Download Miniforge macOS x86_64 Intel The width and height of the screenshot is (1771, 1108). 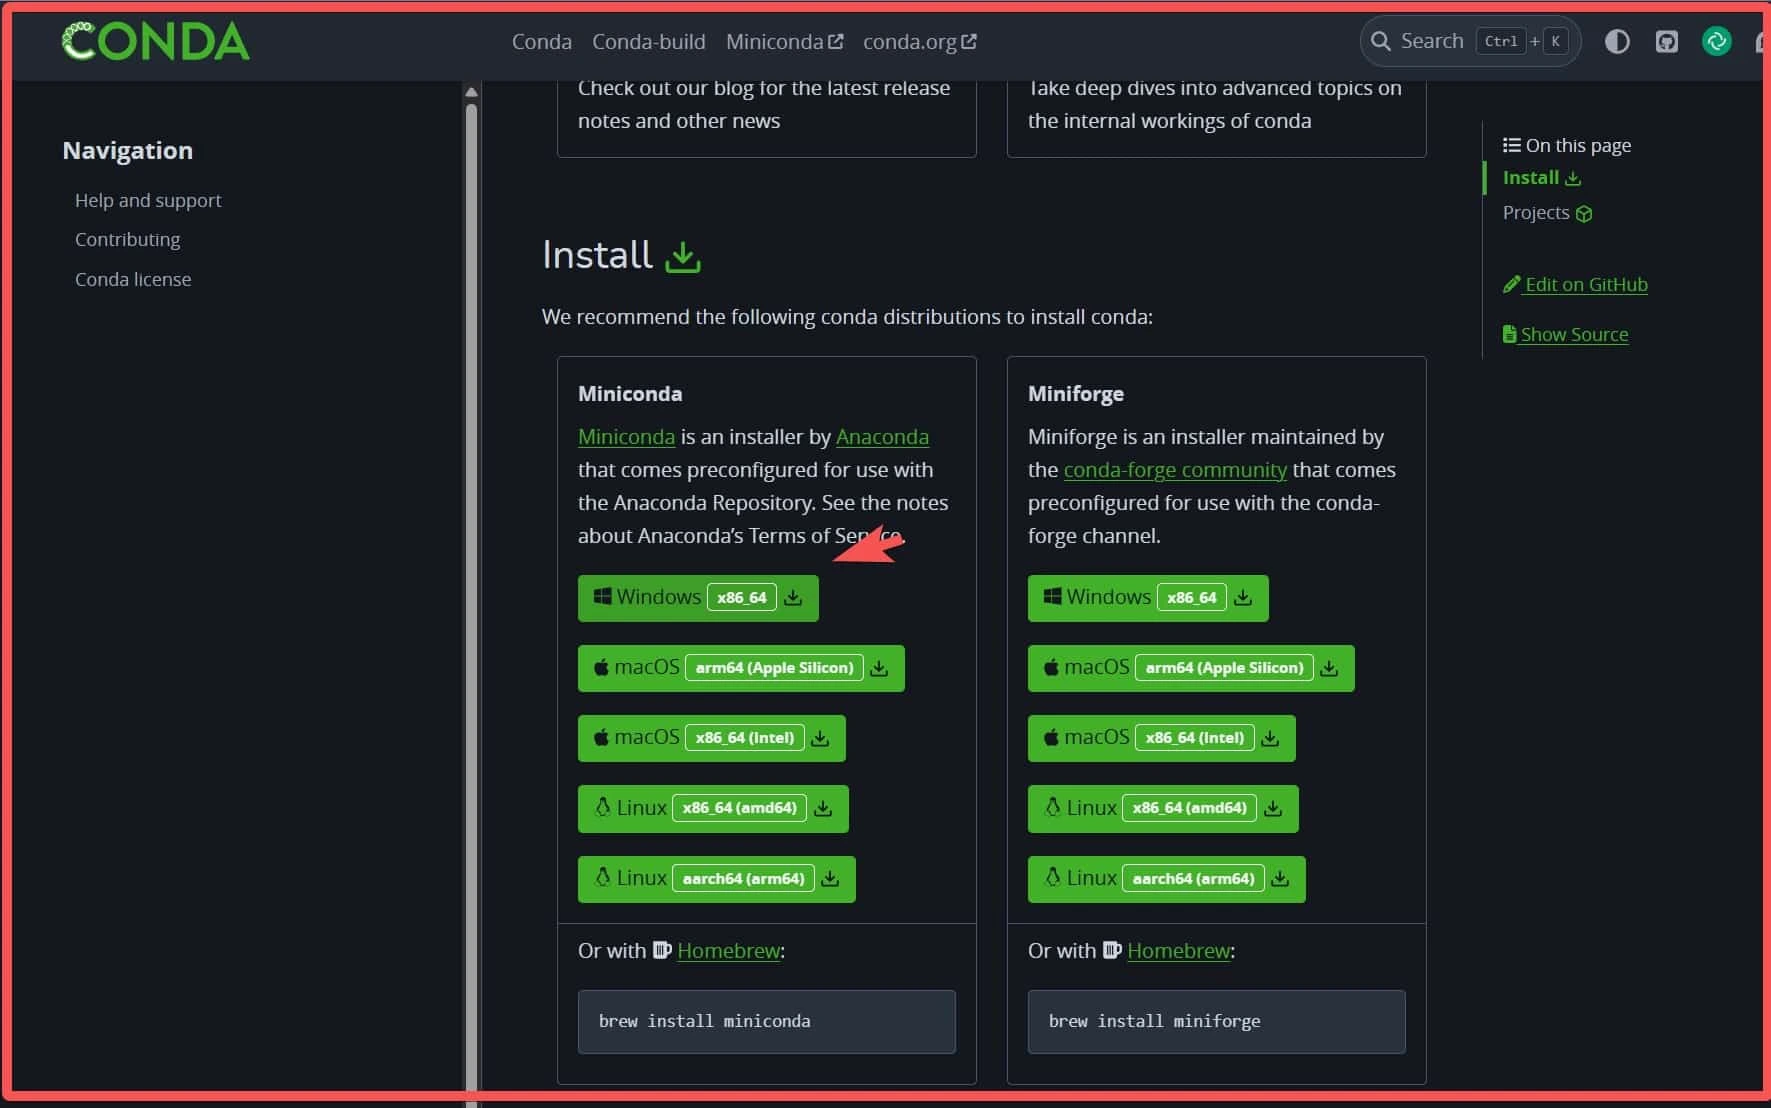[1162, 738]
